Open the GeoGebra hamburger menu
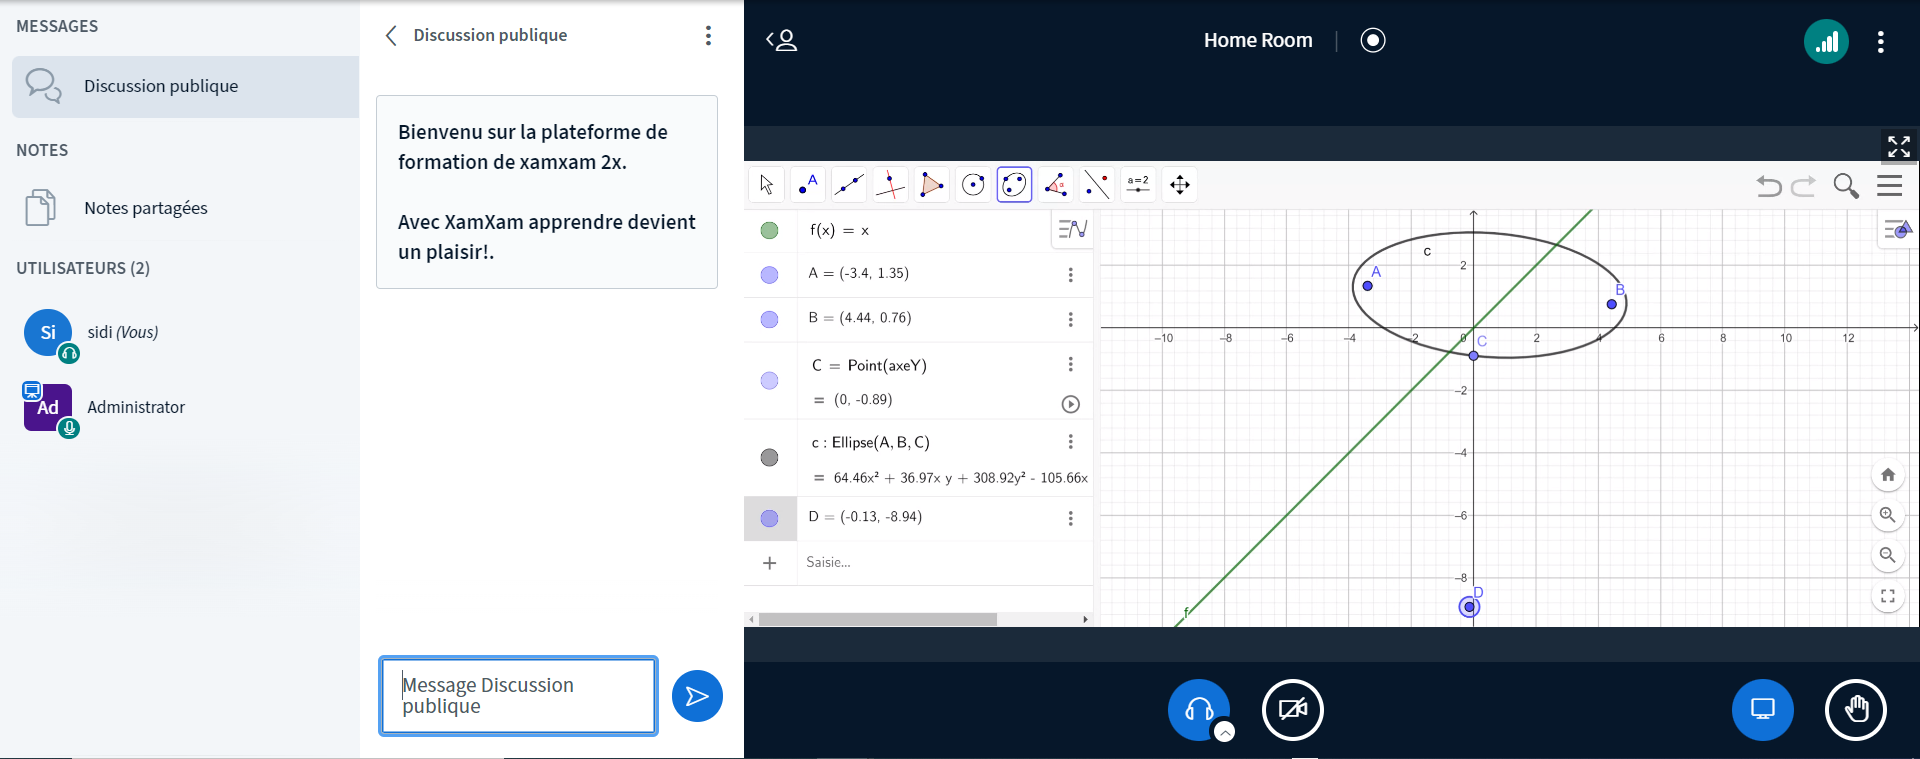Viewport: 1920px width, 759px height. pyautogui.click(x=1889, y=186)
